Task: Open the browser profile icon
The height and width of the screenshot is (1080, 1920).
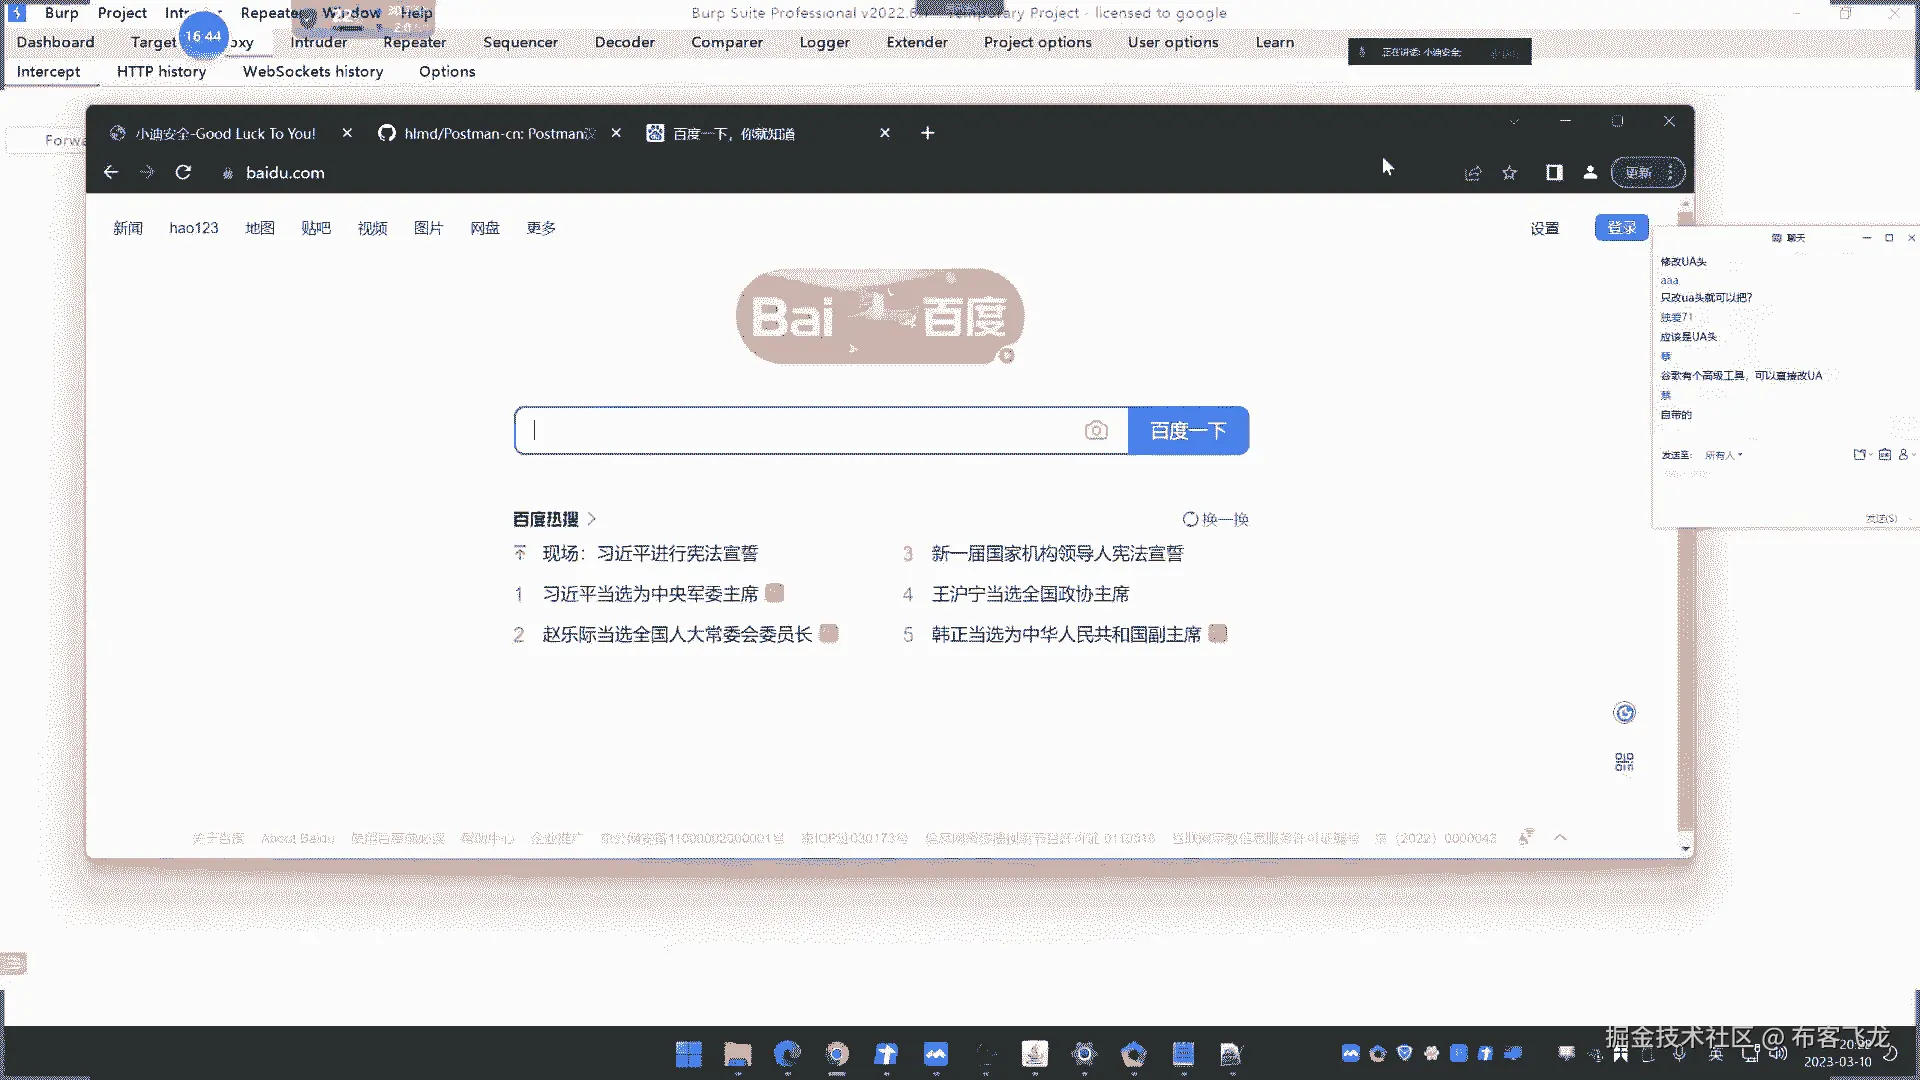Action: [1590, 173]
